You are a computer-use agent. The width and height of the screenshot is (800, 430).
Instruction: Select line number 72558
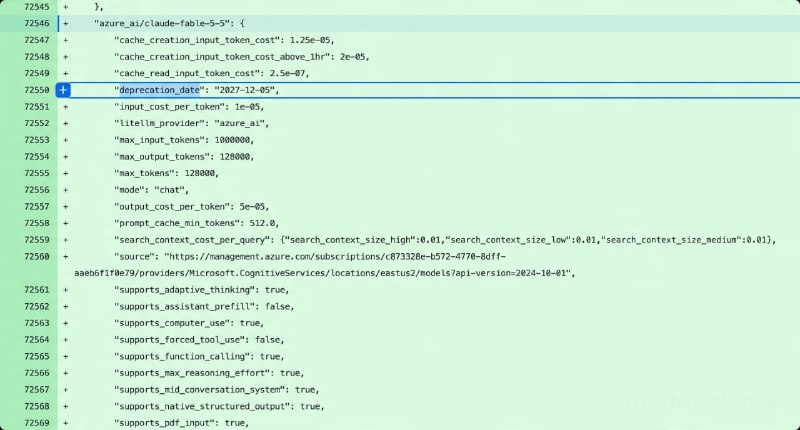pos(37,223)
